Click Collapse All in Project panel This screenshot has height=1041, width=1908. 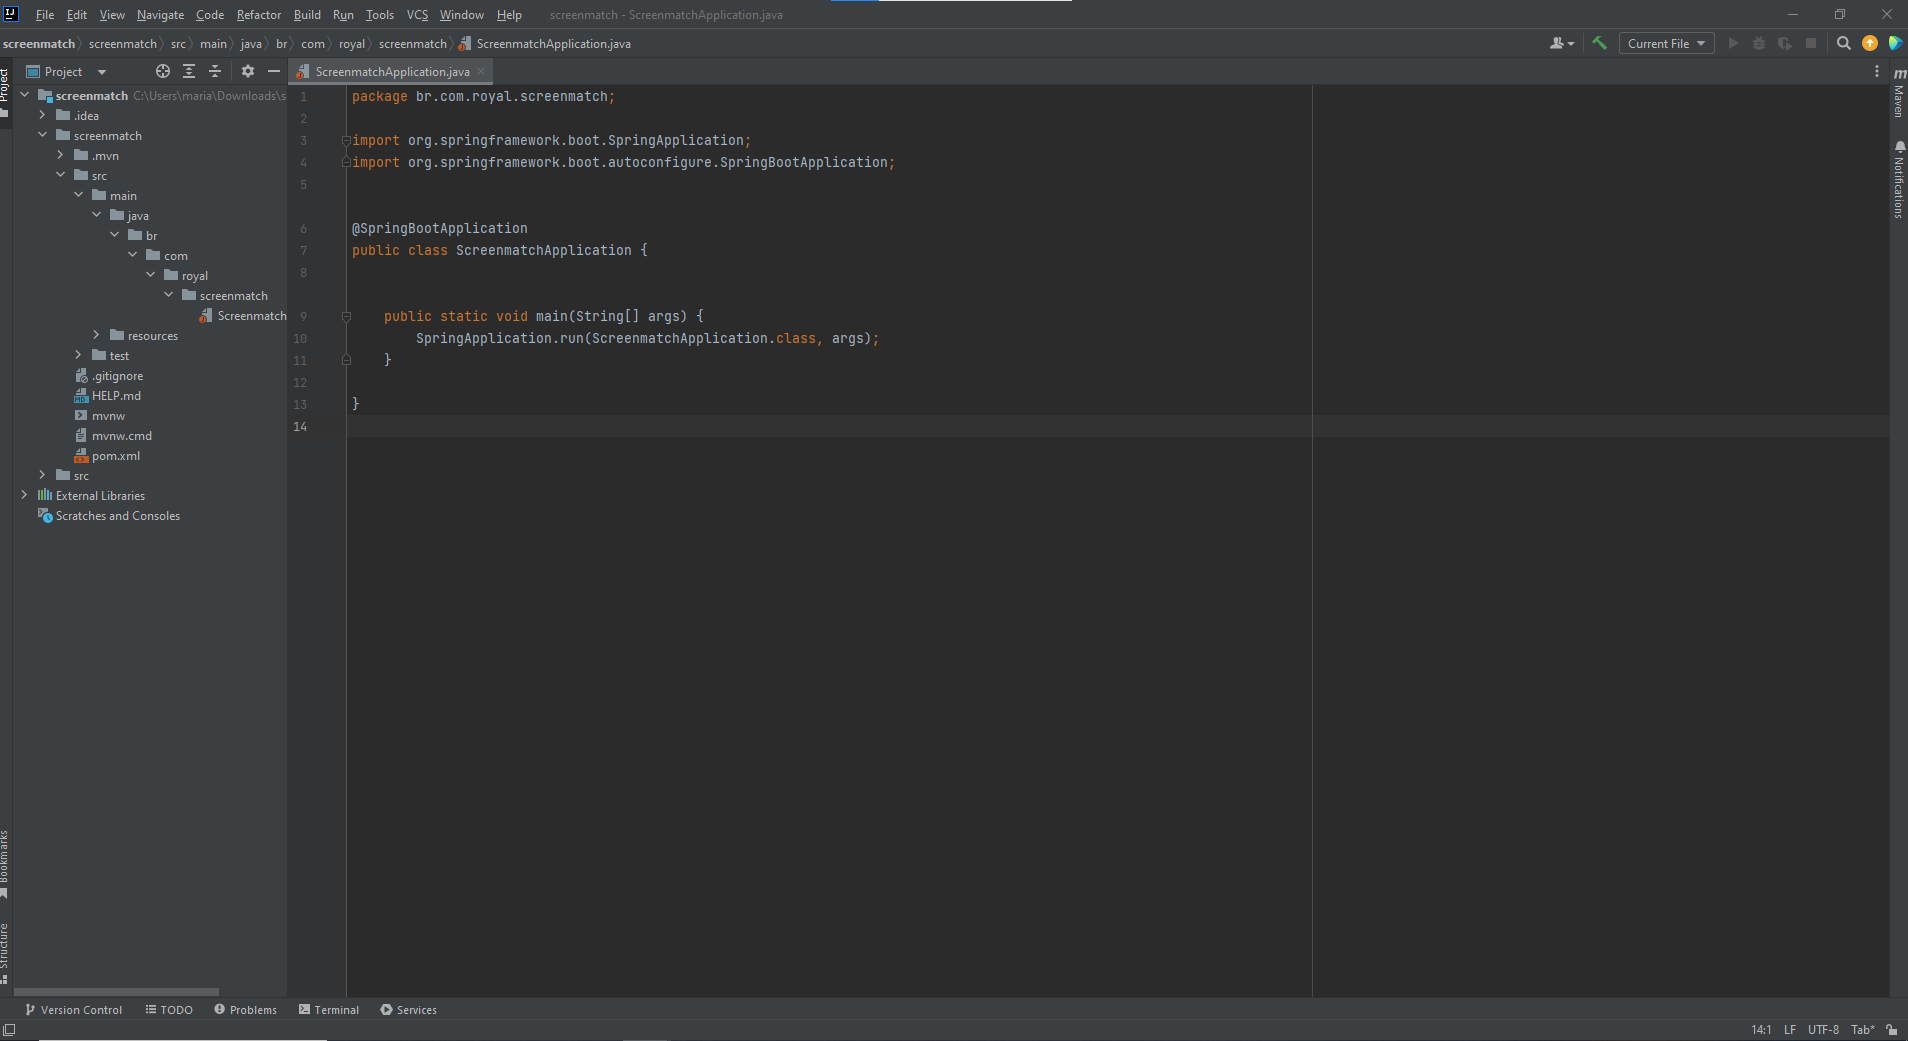tap(215, 71)
